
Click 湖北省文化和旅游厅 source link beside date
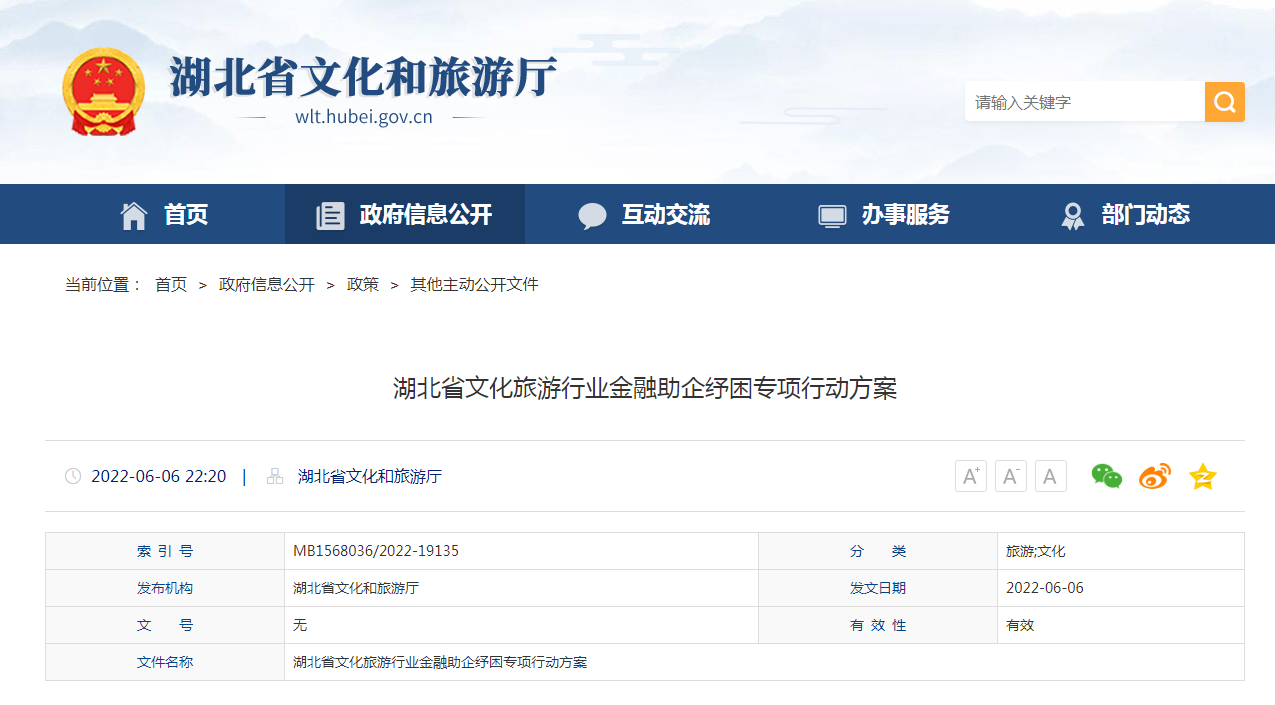pos(370,476)
